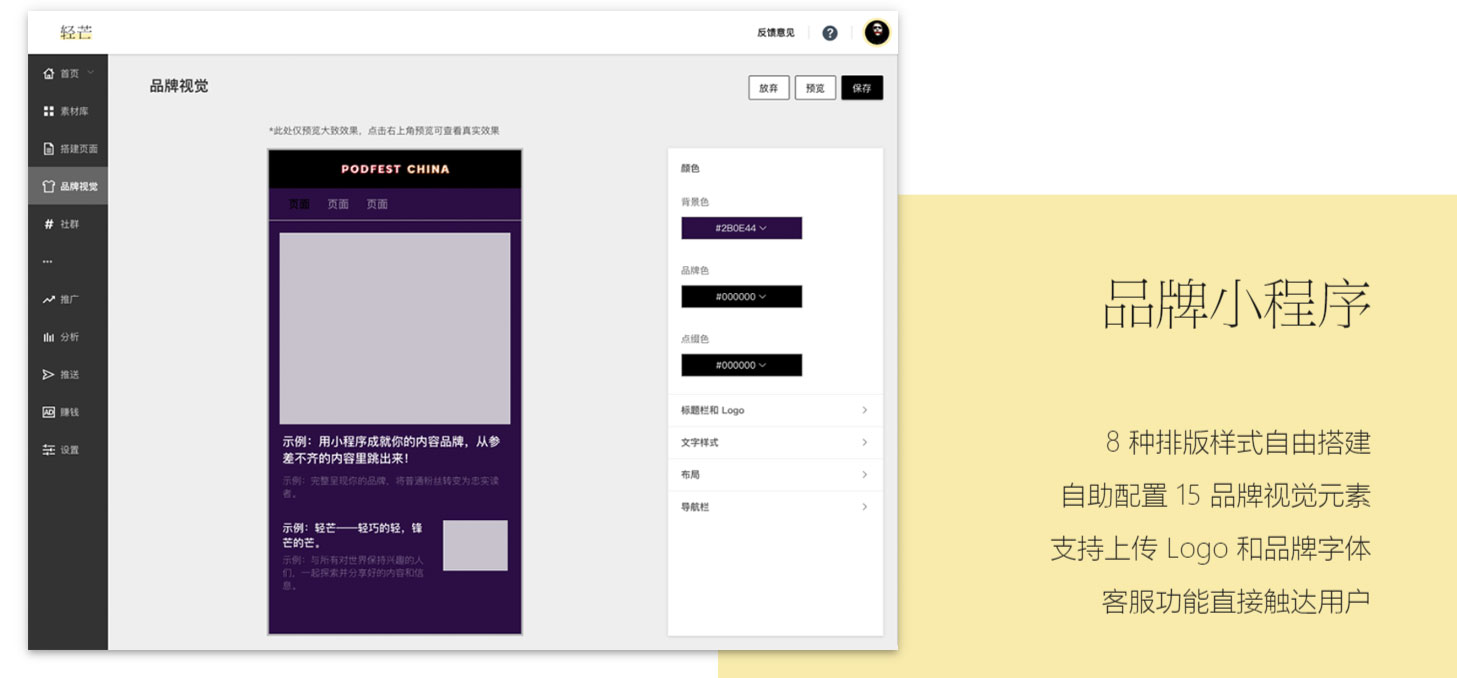The height and width of the screenshot is (678, 1457).
Task: Click the 预览 preview button
Action: [815, 88]
